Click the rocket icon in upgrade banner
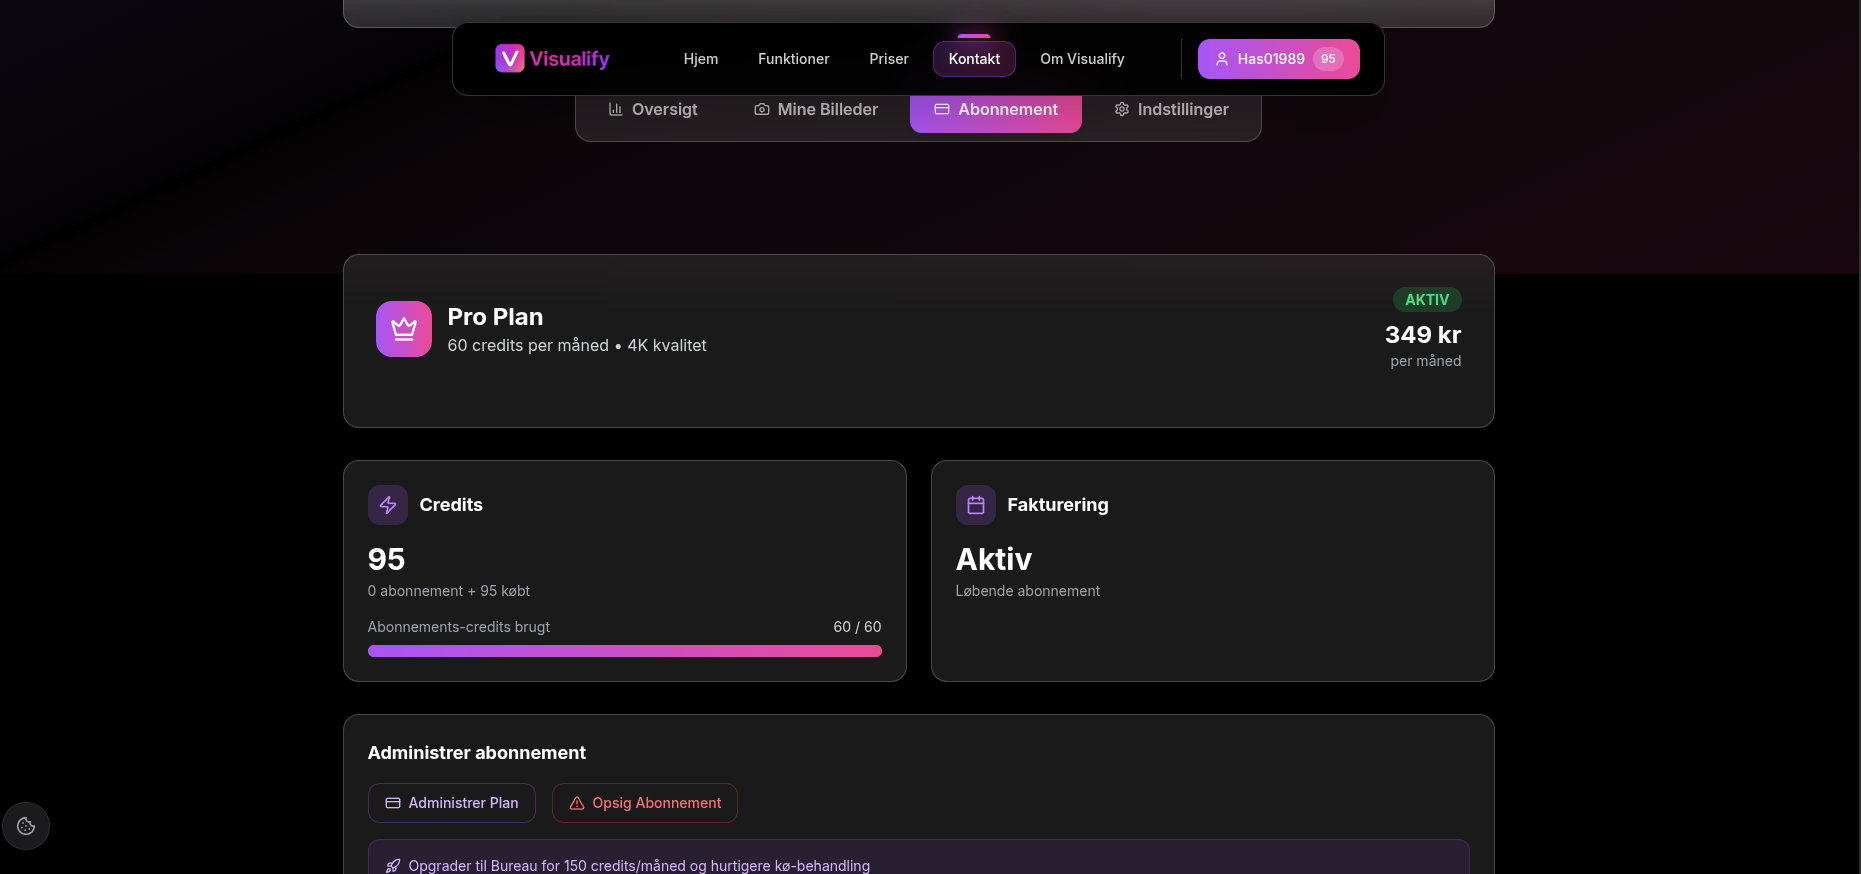The image size is (1861, 874). coord(393,866)
